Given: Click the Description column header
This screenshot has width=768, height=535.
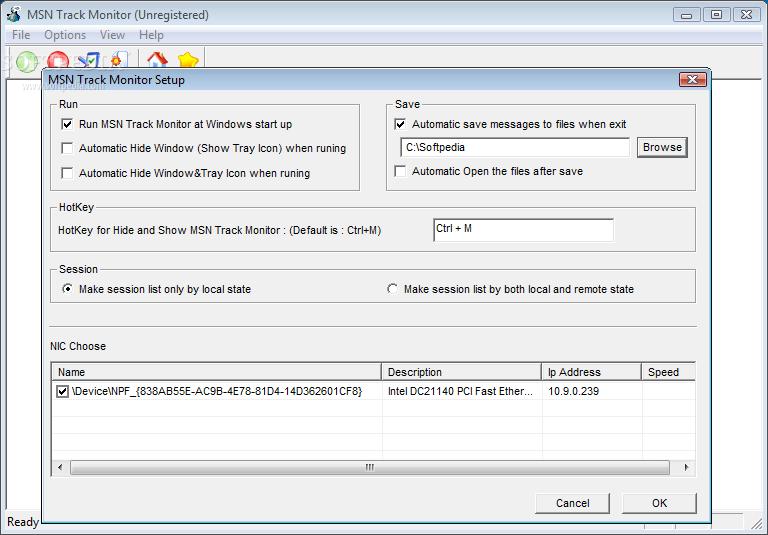Looking at the screenshot, I should pos(461,372).
